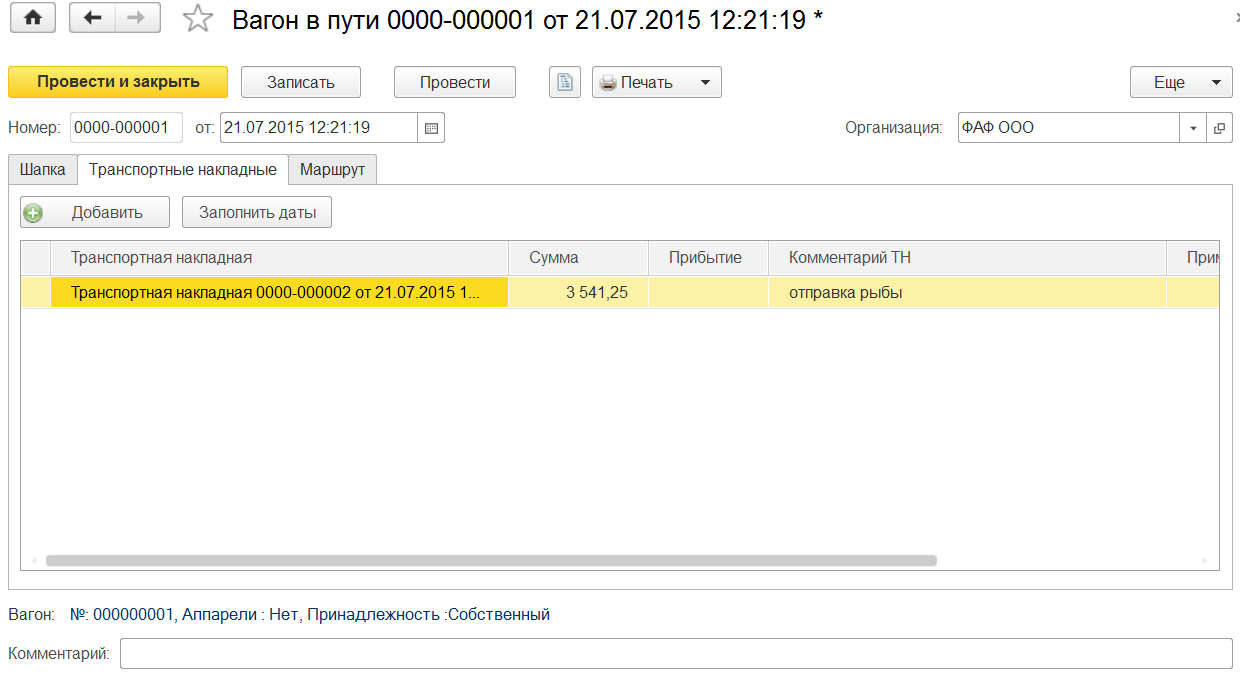Switch to the Шапка tab

(43, 170)
